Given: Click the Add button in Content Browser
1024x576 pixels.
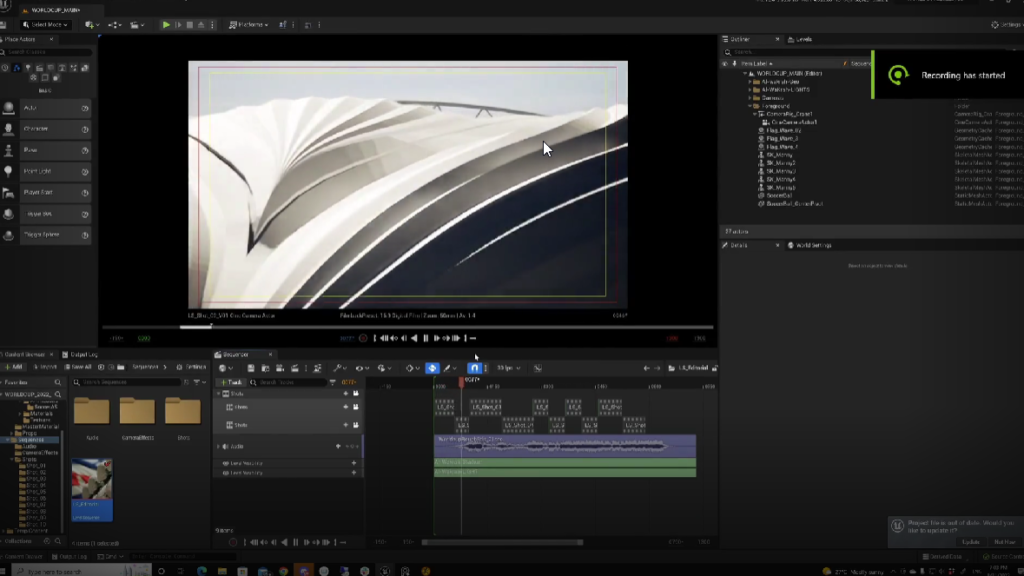Looking at the screenshot, I should (13, 367).
